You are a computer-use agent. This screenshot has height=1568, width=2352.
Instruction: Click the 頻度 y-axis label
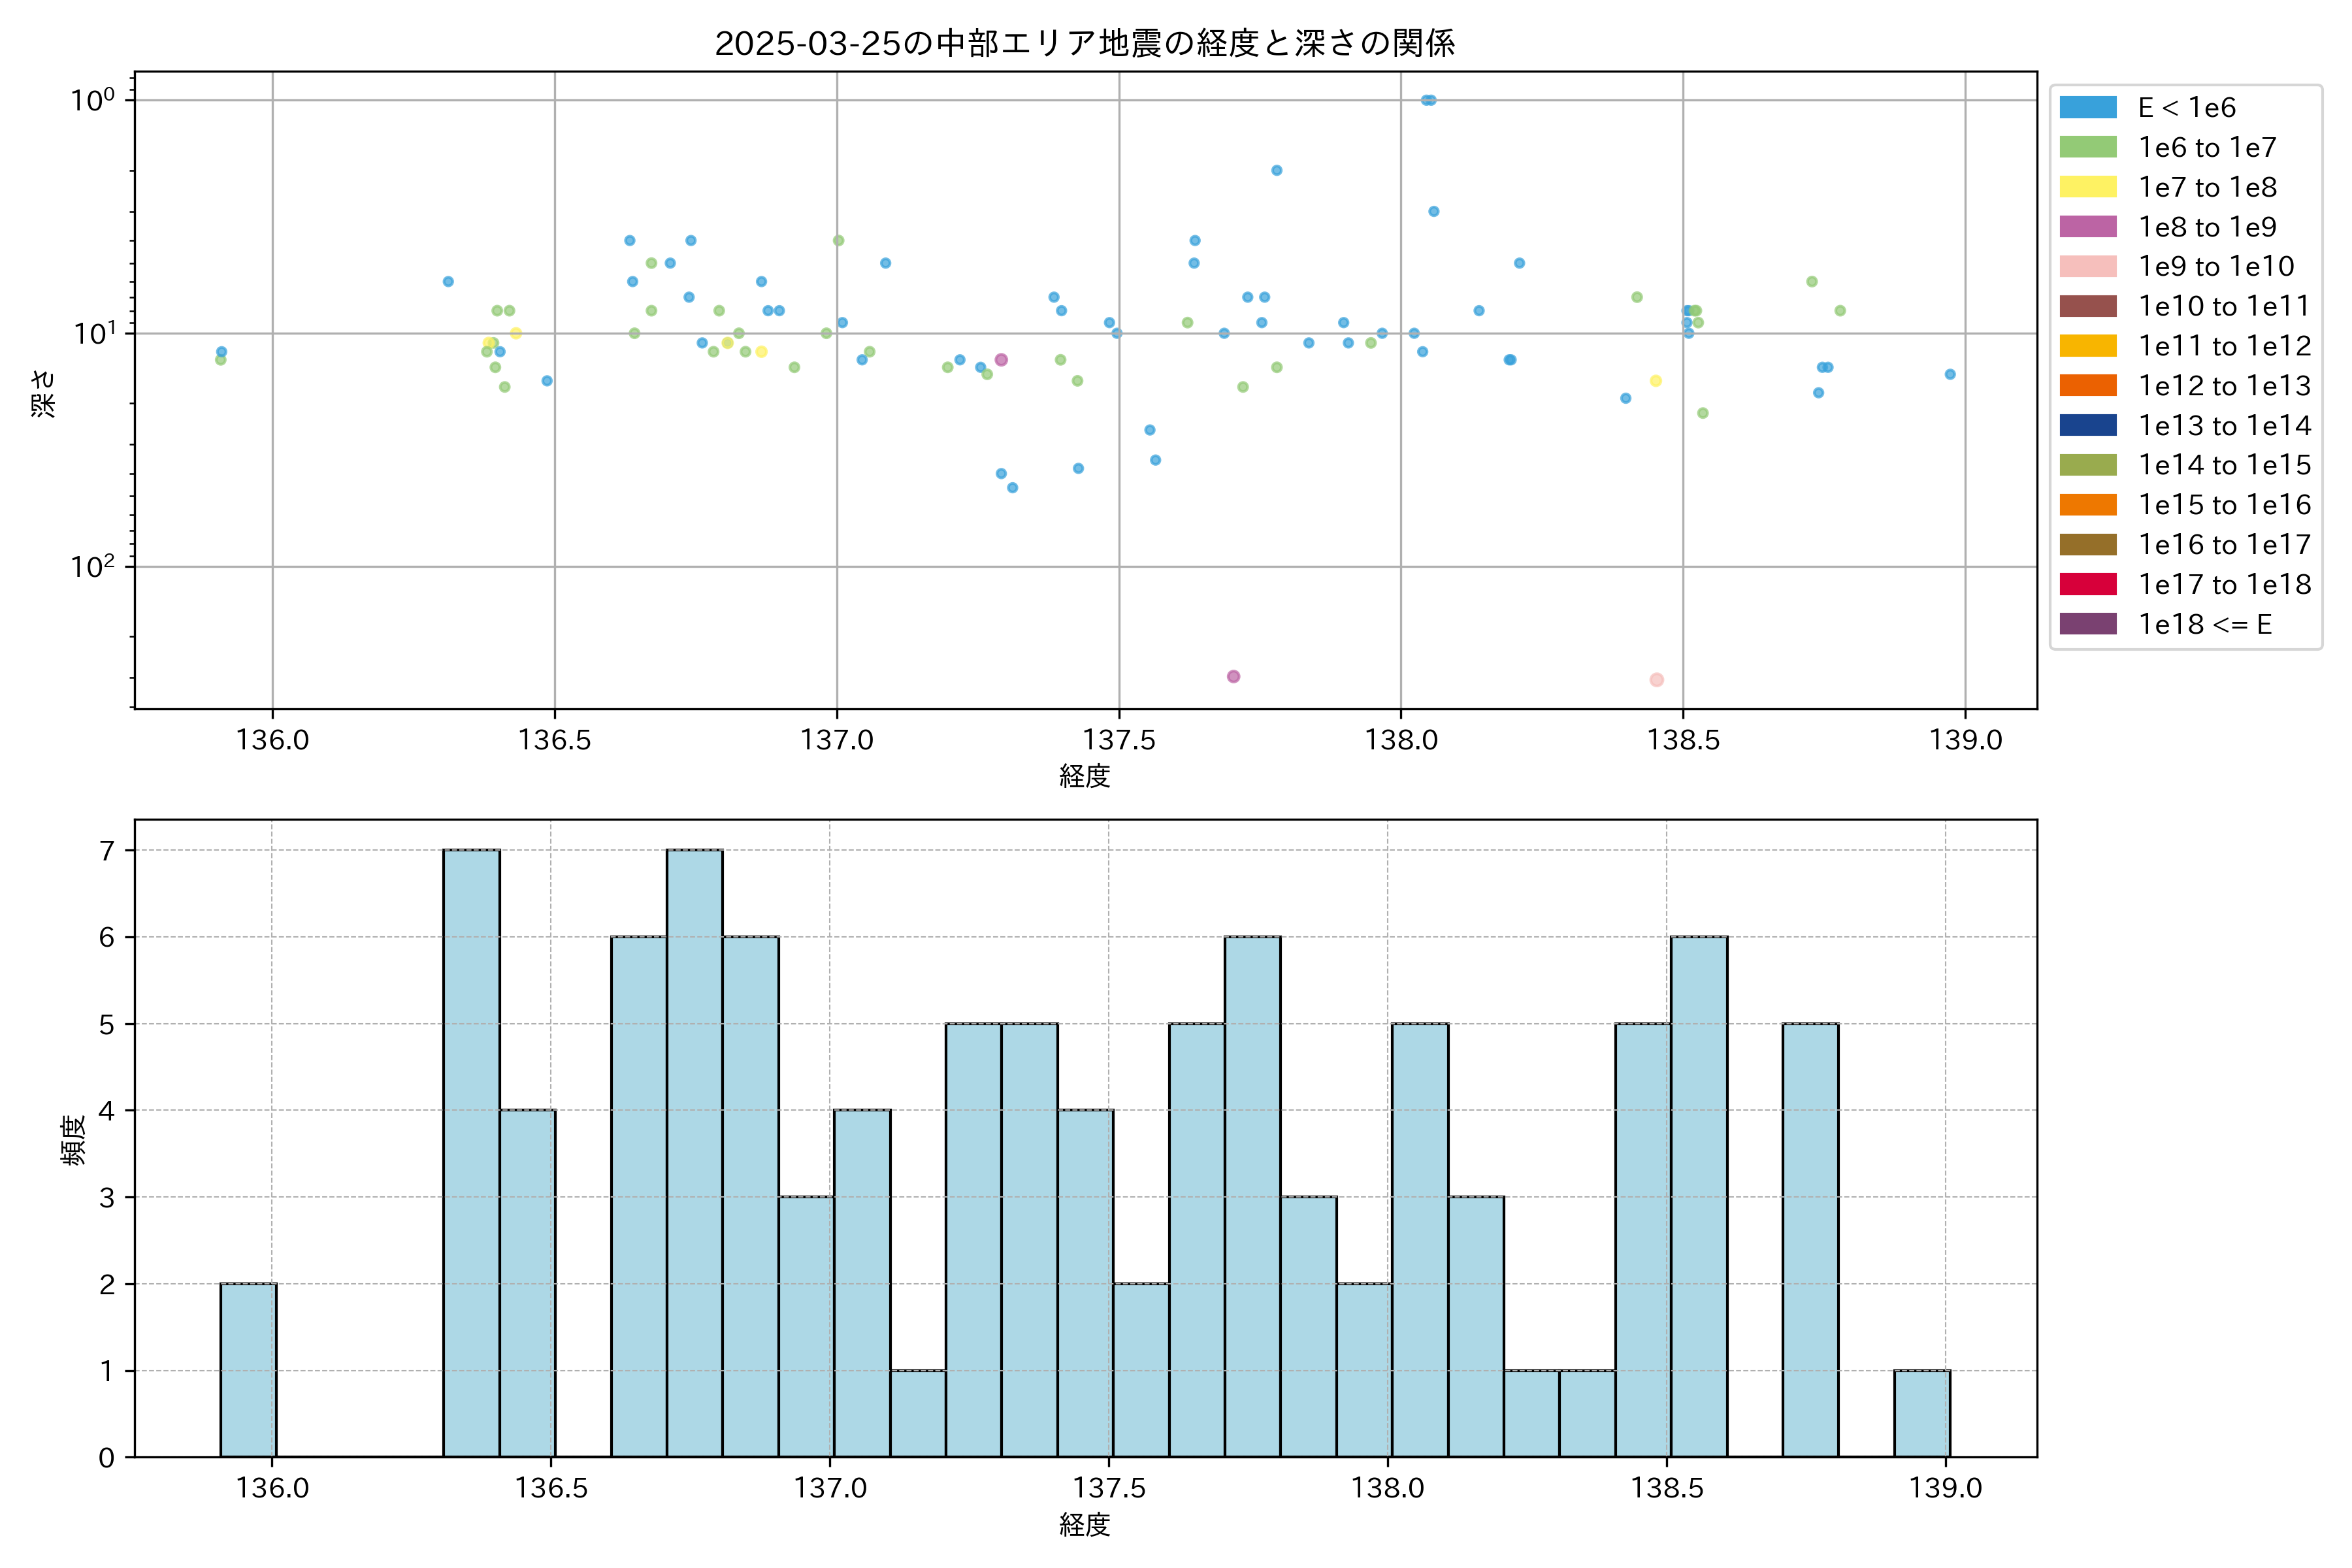(x=73, y=1140)
